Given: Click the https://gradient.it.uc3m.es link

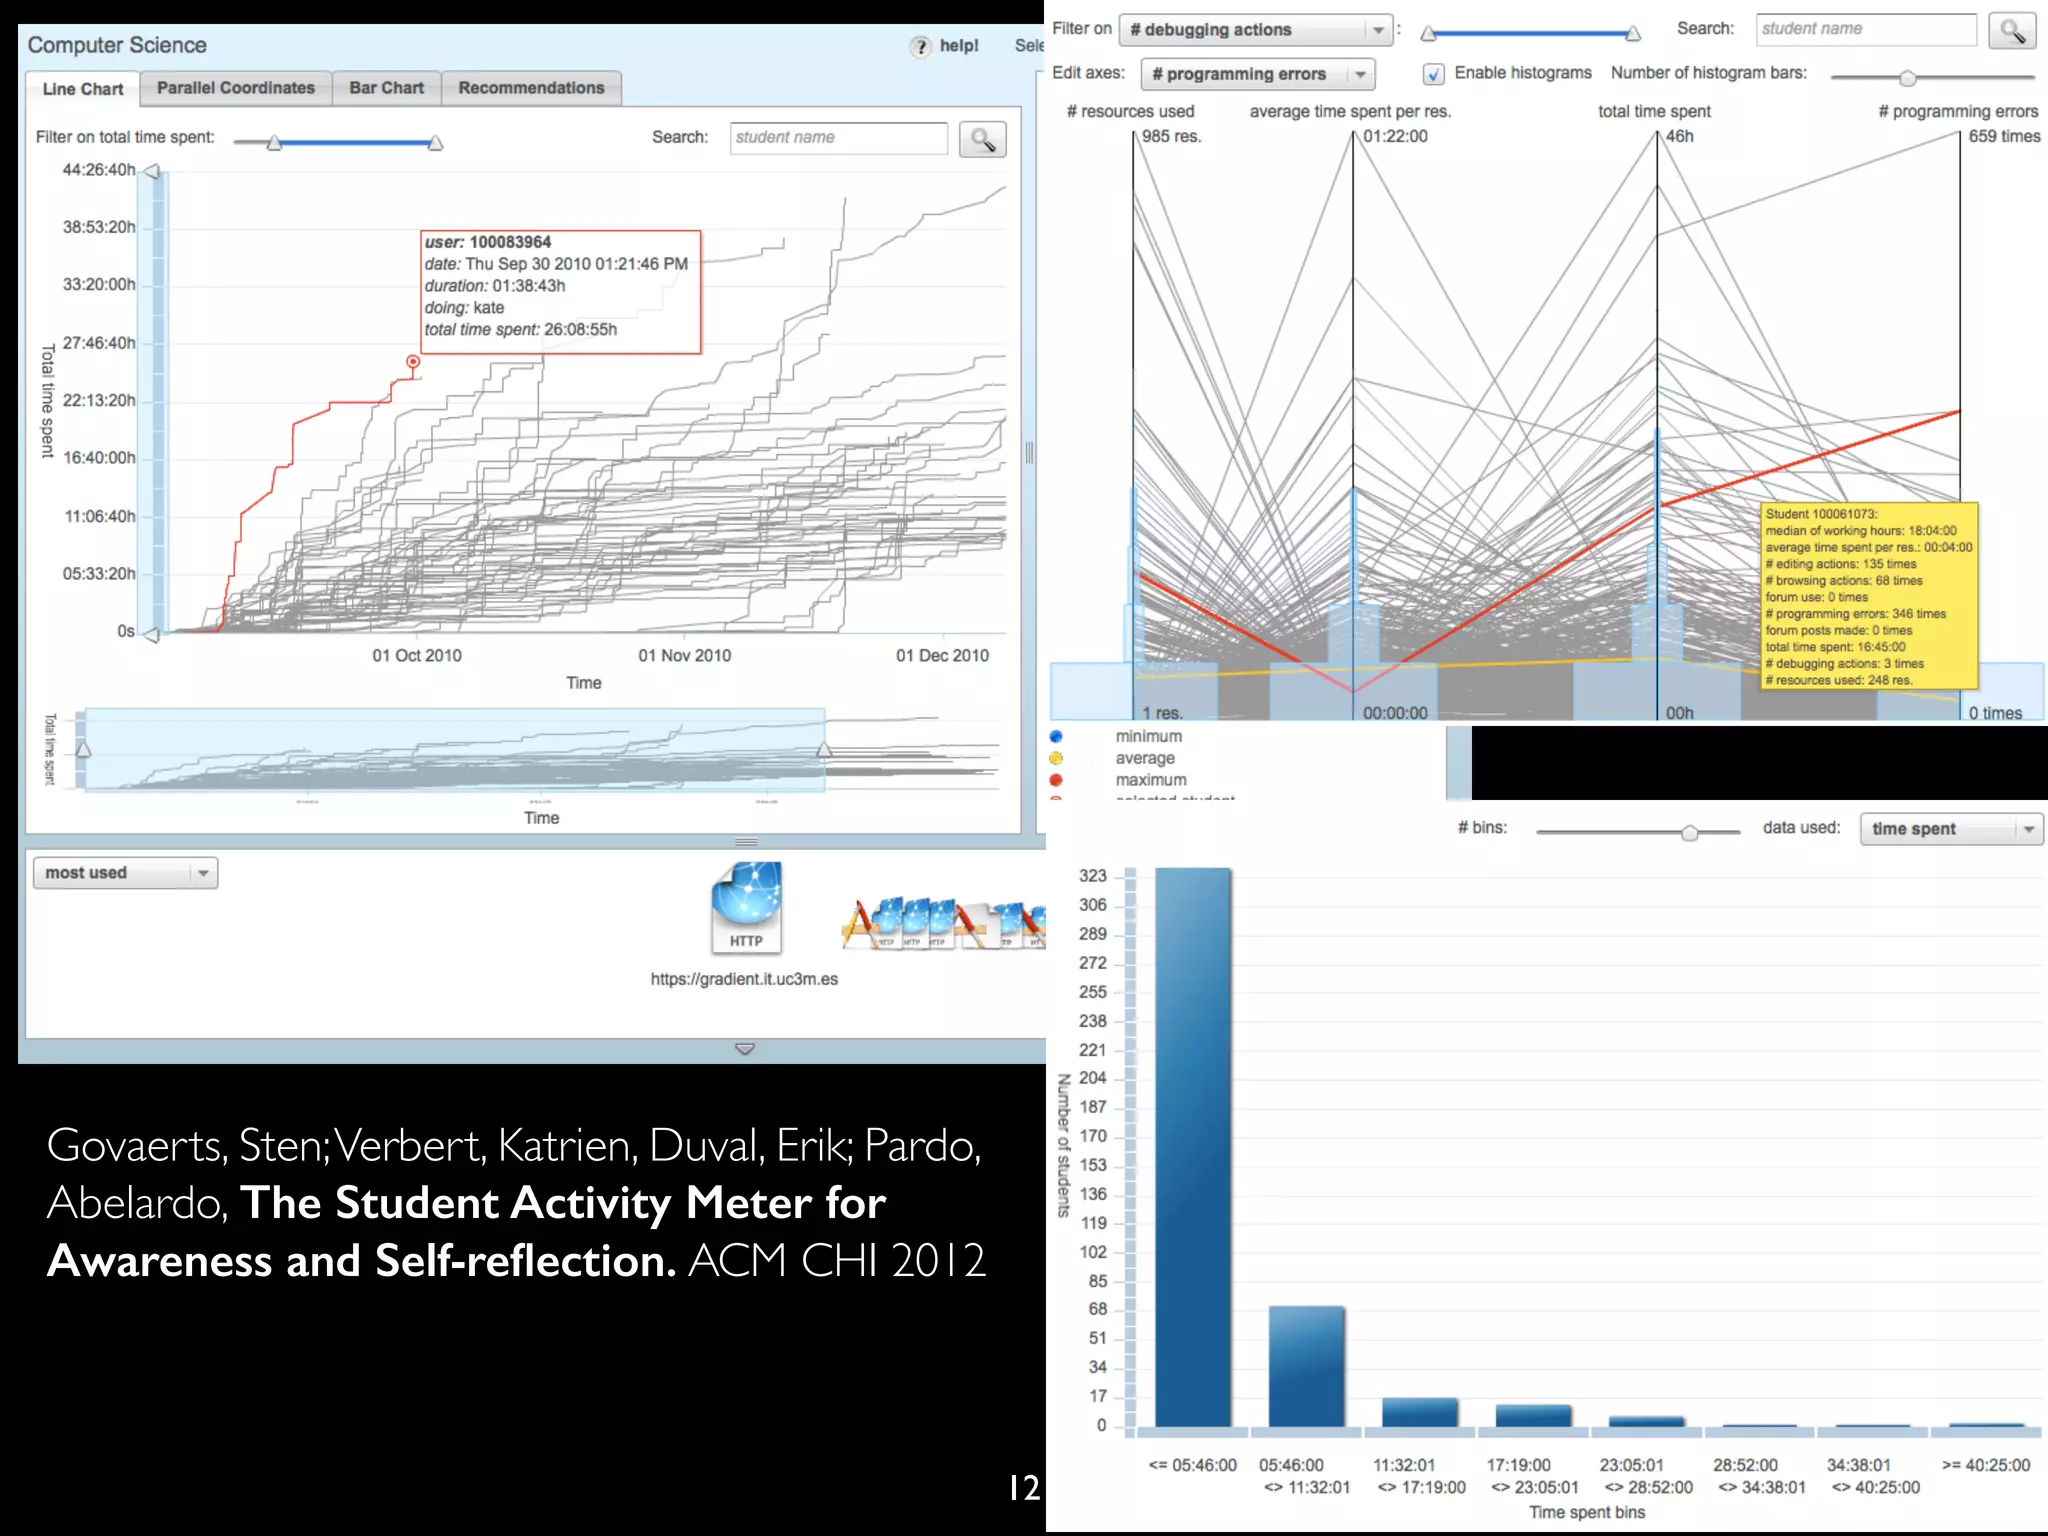Looking at the screenshot, I should (744, 979).
